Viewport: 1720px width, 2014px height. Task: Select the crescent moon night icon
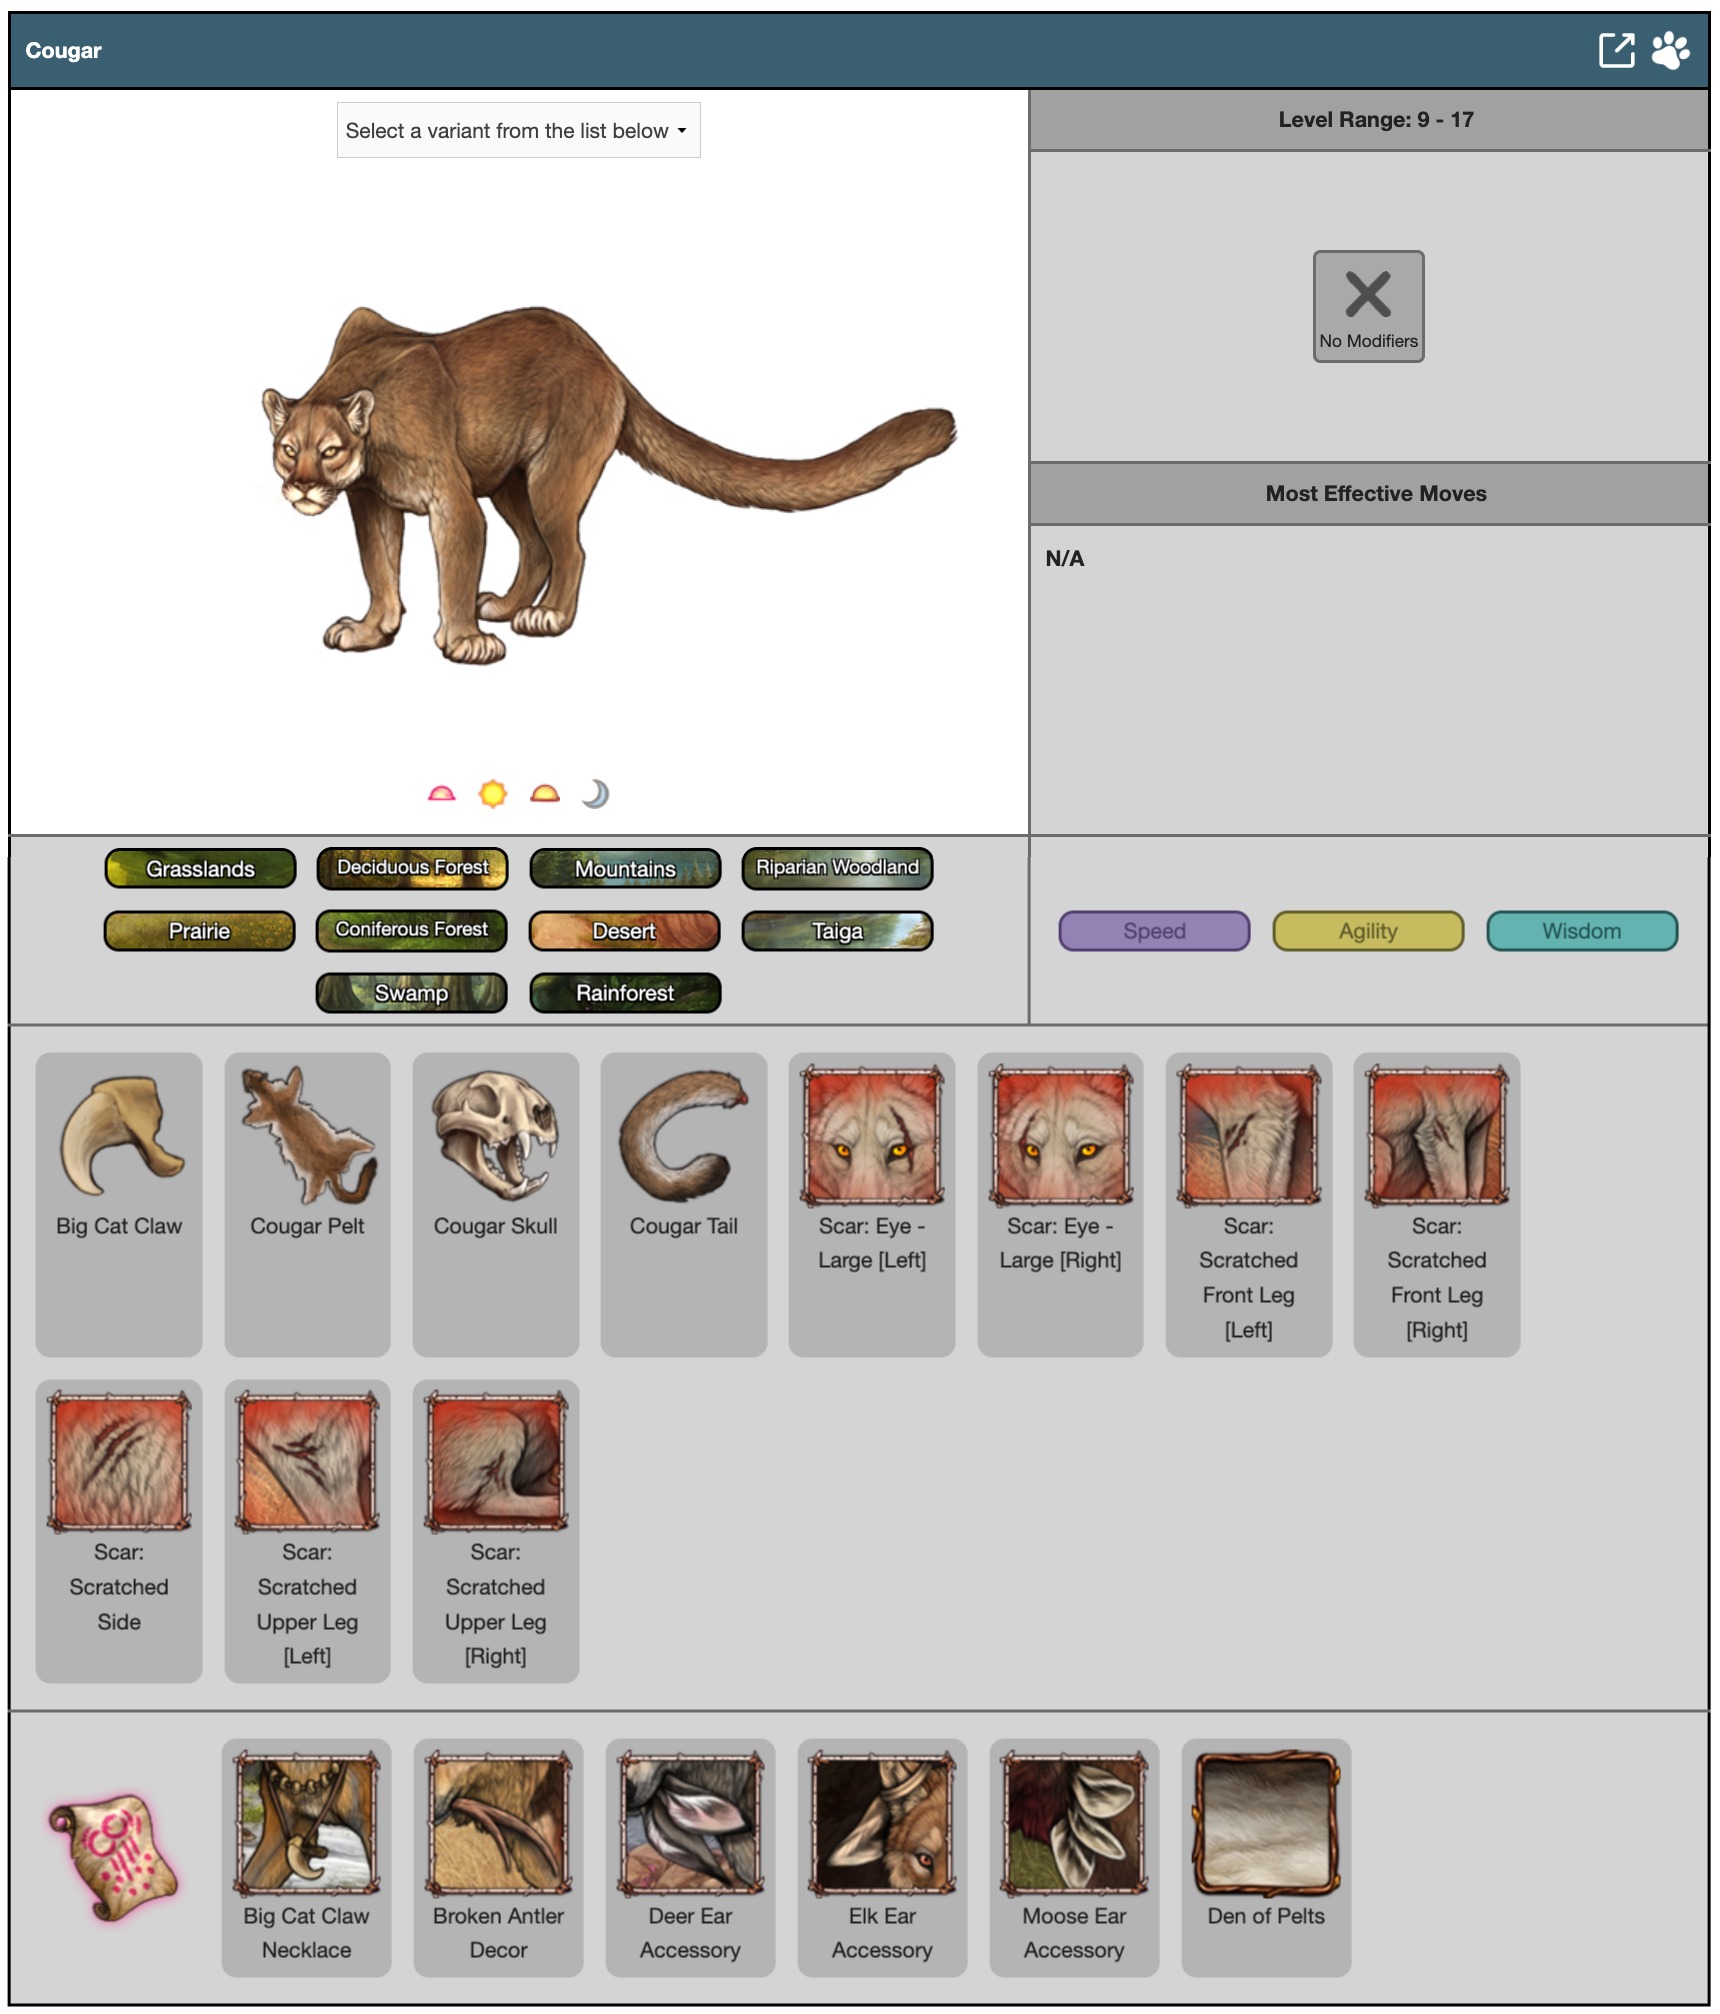click(595, 794)
